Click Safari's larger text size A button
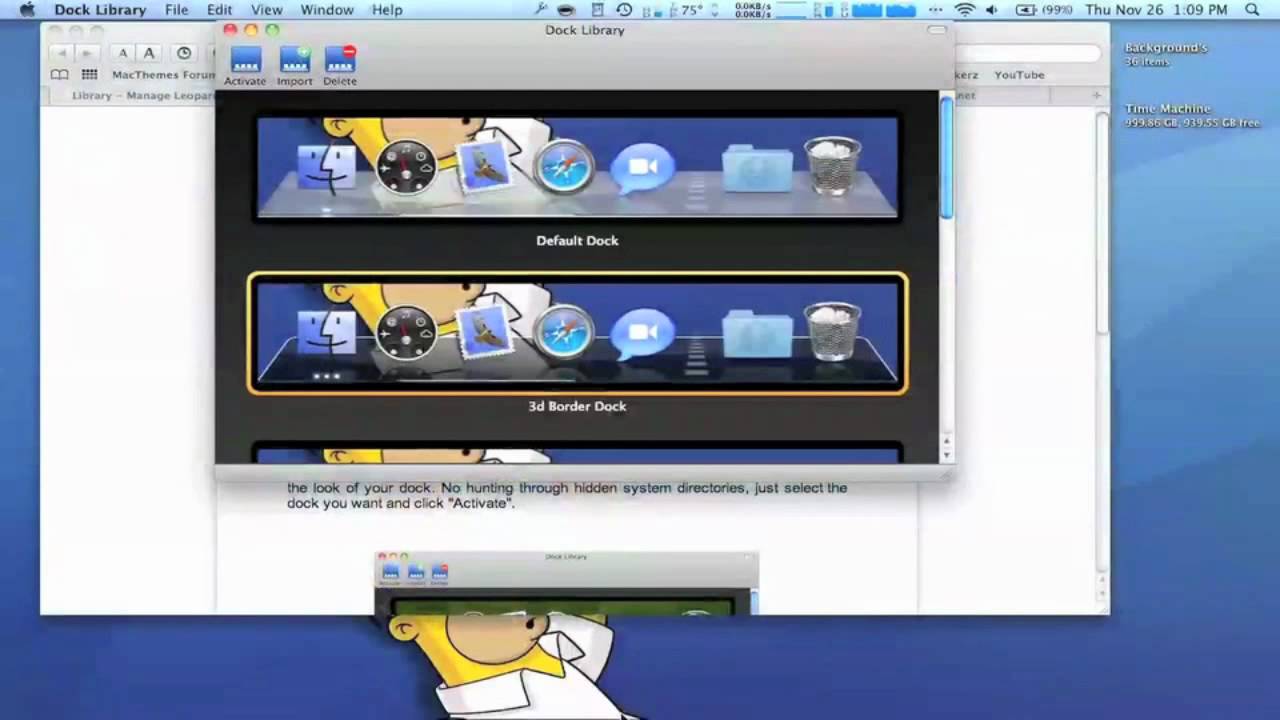The image size is (1280, 720). pyautogui.click(x=149, y=53)
